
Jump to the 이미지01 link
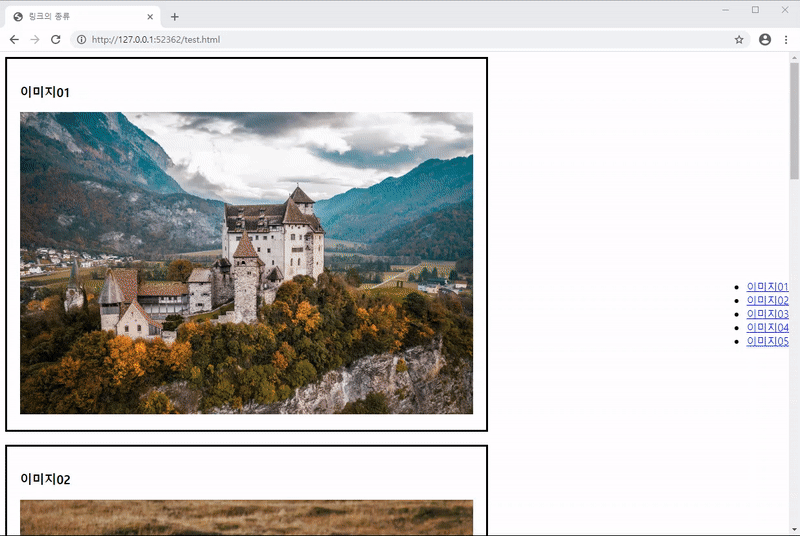(x=767, y=287)
